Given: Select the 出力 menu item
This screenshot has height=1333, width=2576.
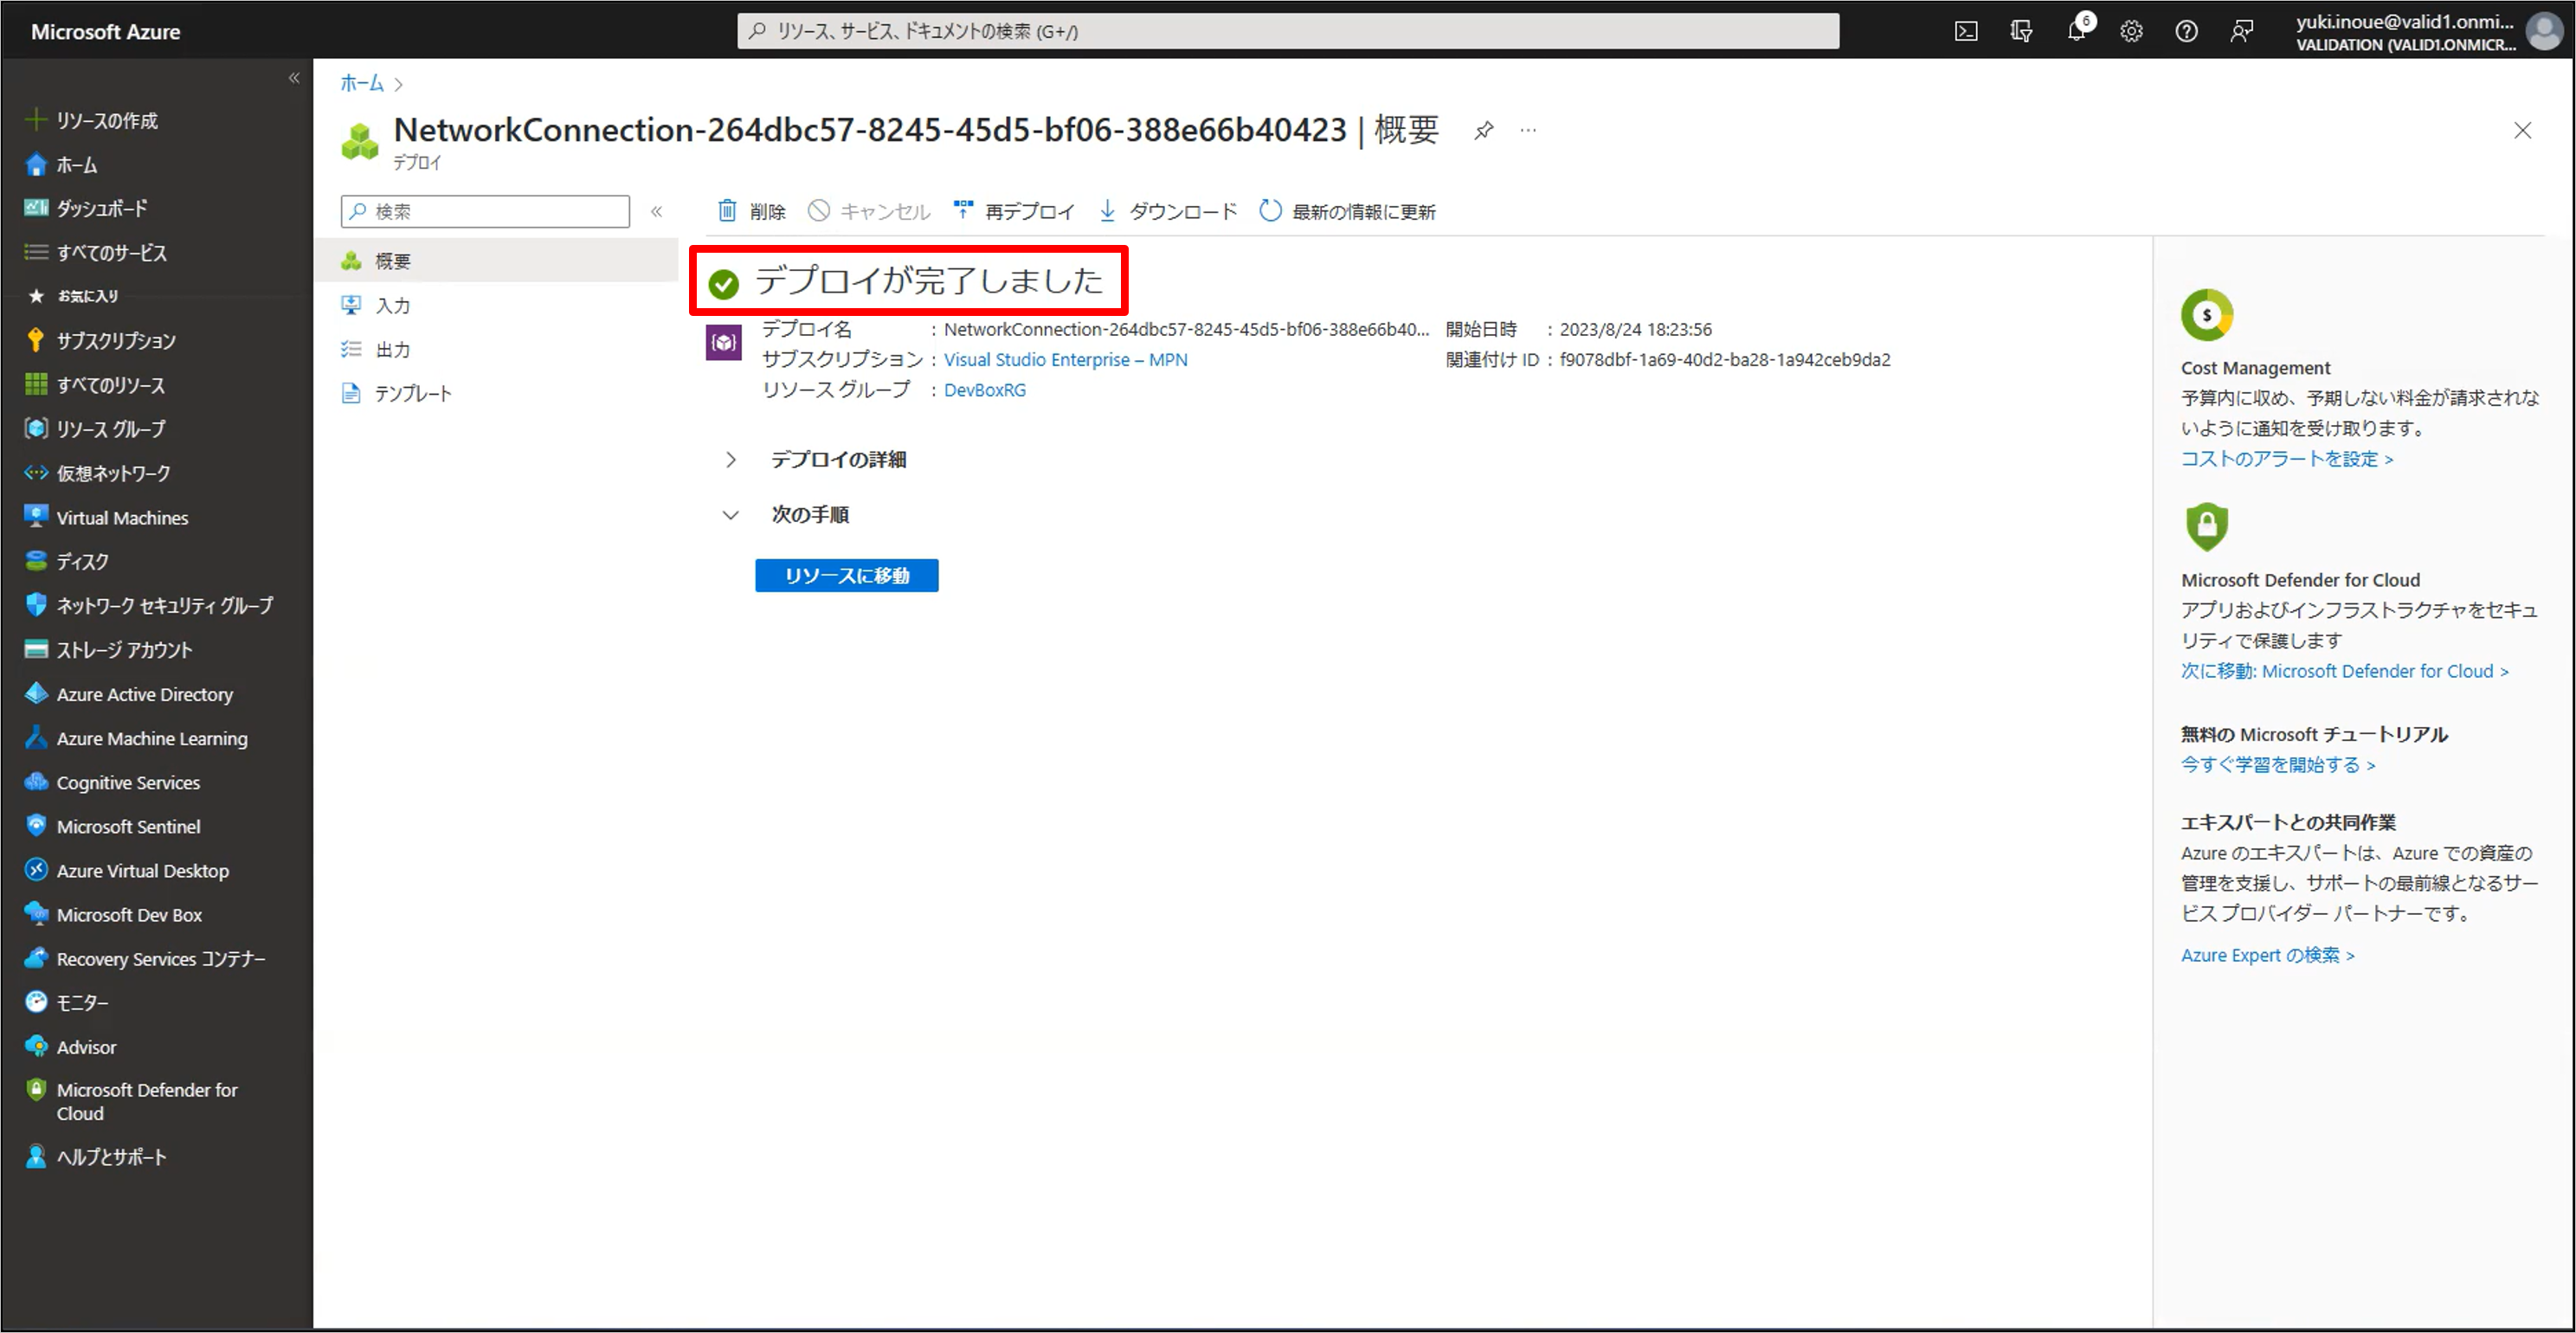Looking at the screenshot, I should coord(496,349).
